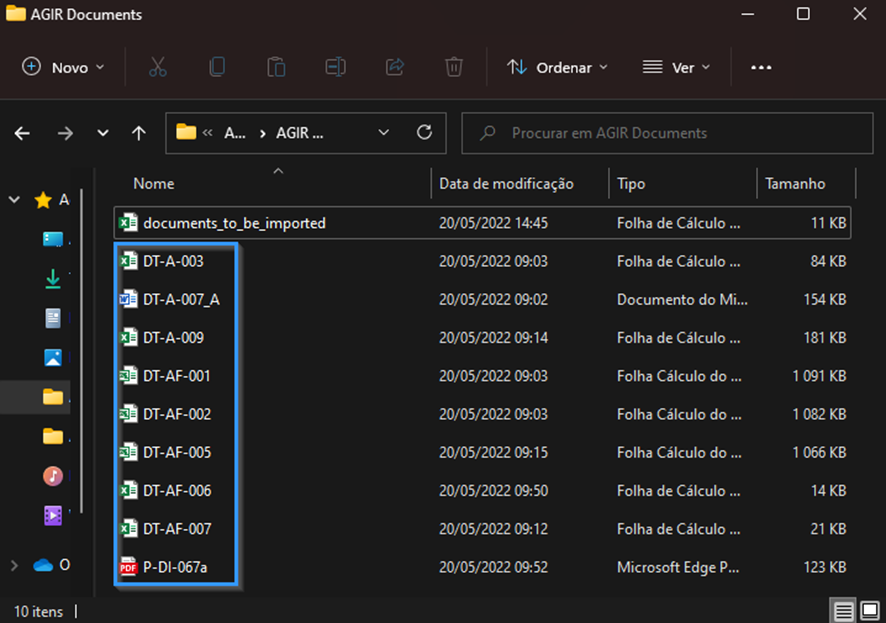Switch to details view in status bar

click(844, 611)
